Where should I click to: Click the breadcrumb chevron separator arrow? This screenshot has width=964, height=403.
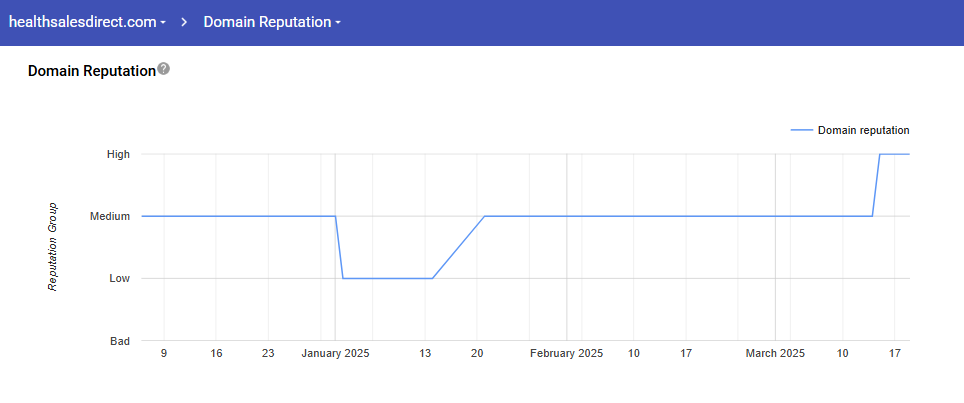185,22
